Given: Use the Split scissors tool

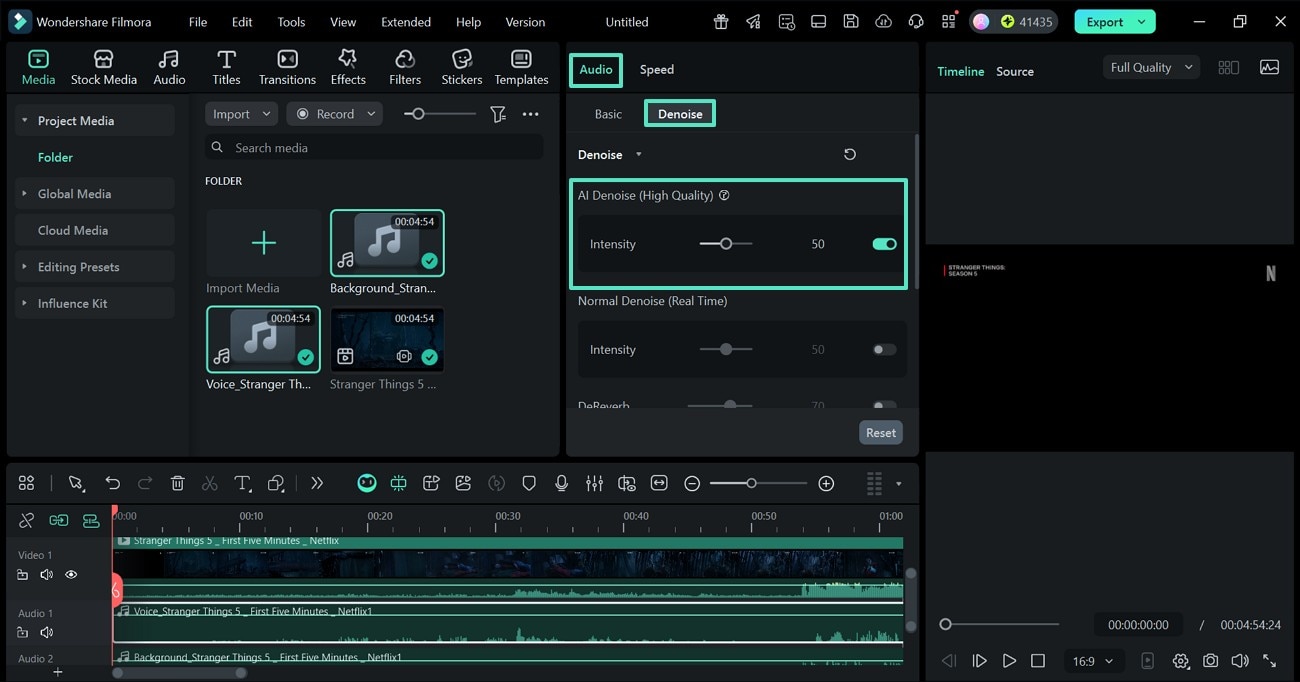Looking at the screenshot, I should coord(210,483).
